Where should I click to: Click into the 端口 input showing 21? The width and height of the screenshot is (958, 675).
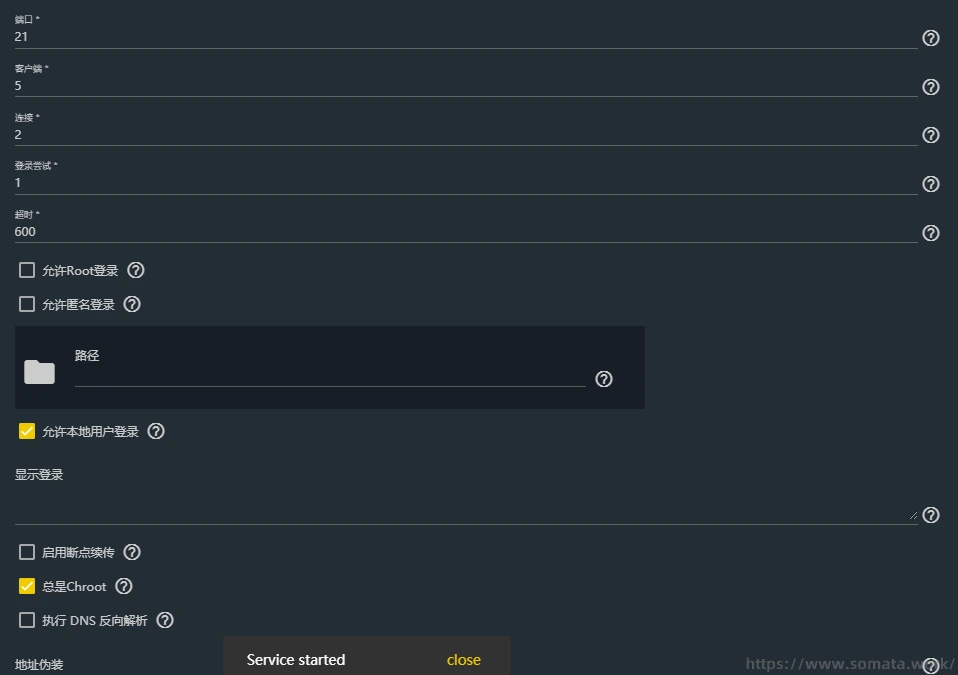pyautogui.click(x=465, y=37)
